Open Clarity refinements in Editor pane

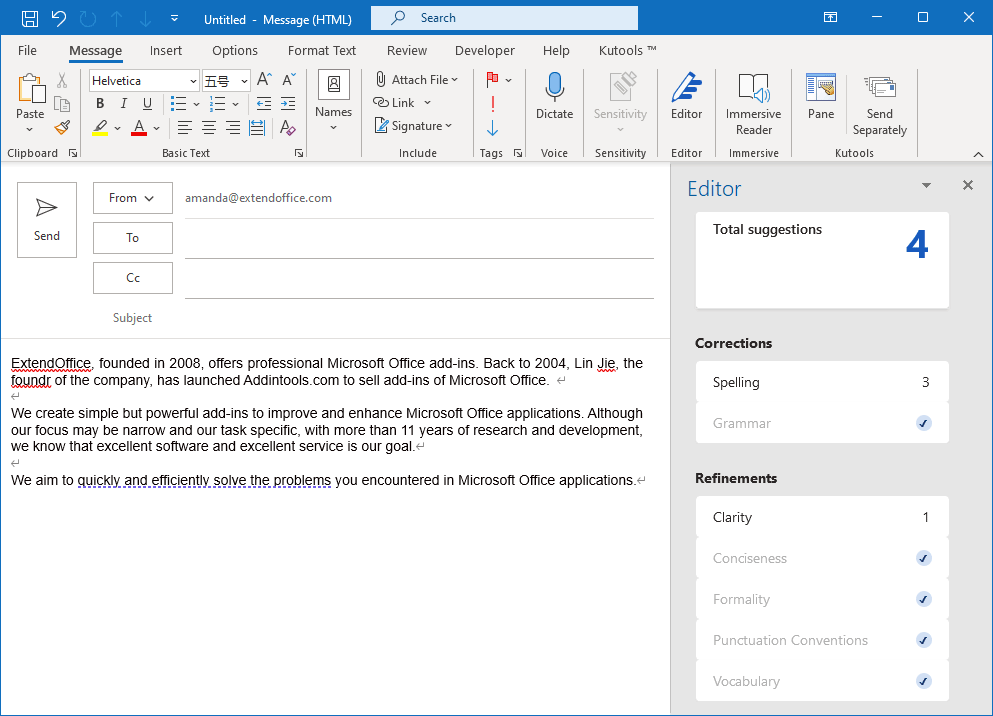tap(822, 517)
